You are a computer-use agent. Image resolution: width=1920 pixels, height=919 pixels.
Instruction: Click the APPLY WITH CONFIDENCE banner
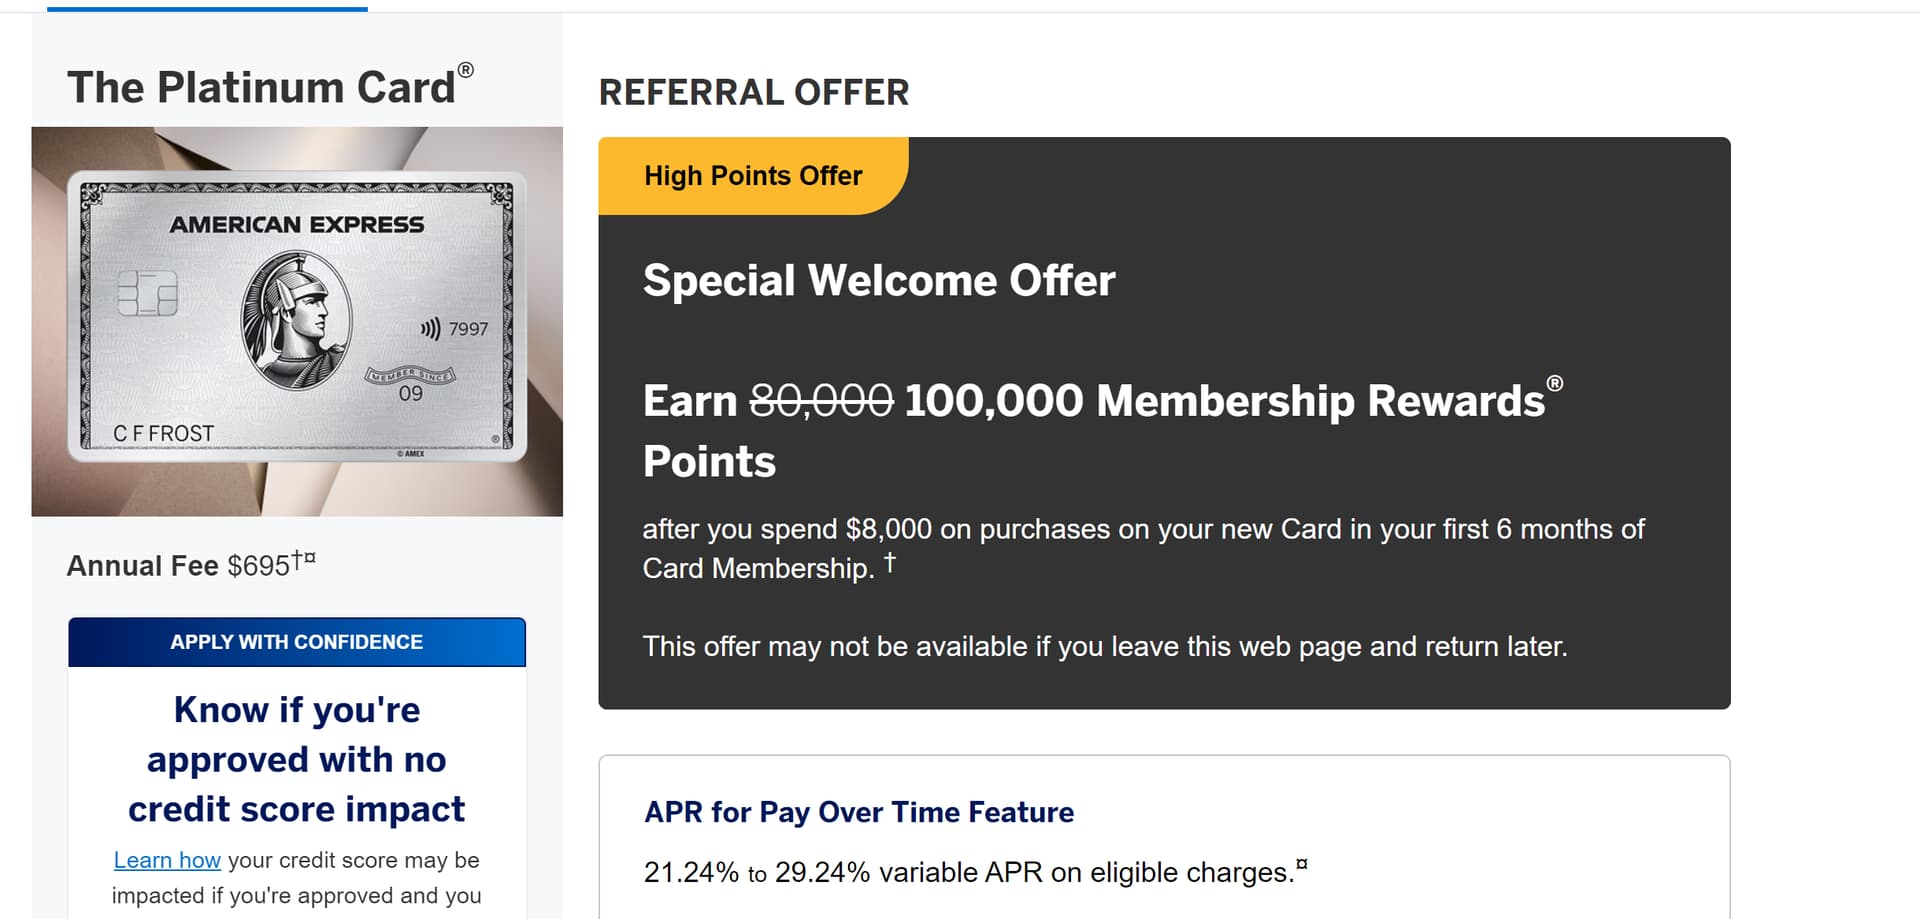[296, 641]
